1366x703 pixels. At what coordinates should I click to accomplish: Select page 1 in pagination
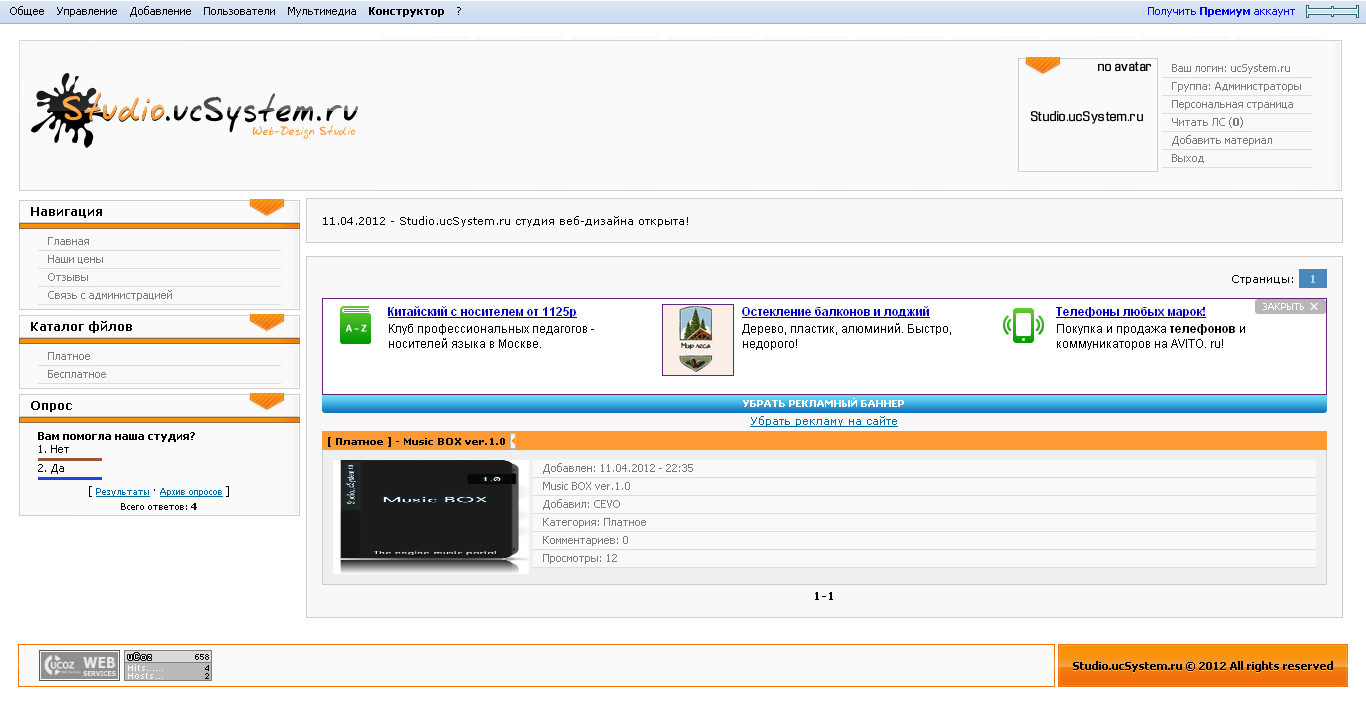(1312, 279)
